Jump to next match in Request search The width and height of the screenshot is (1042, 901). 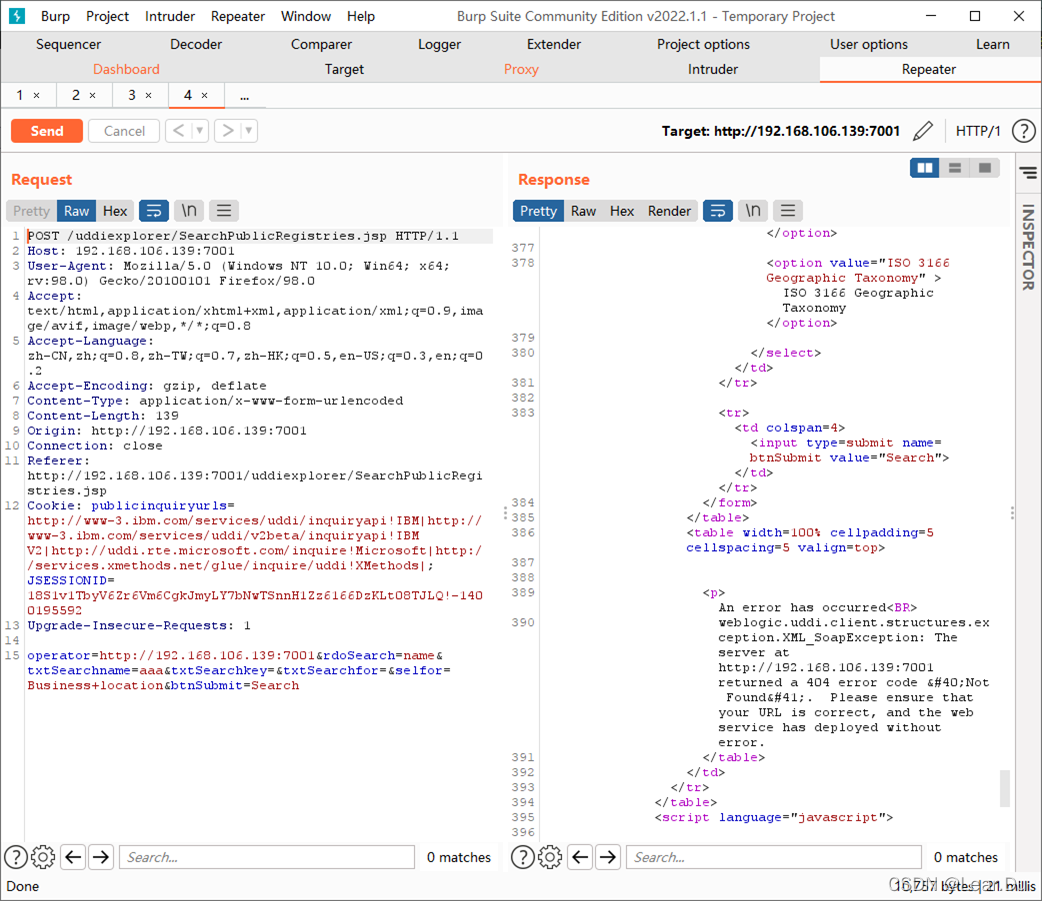[101, 857]
